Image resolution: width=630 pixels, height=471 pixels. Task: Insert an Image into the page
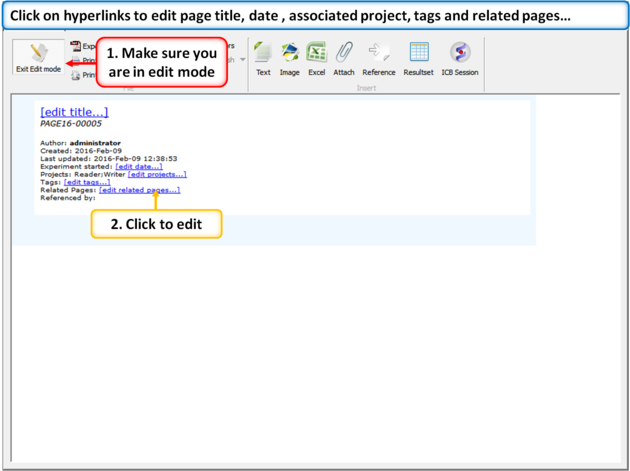click(289, 59)
